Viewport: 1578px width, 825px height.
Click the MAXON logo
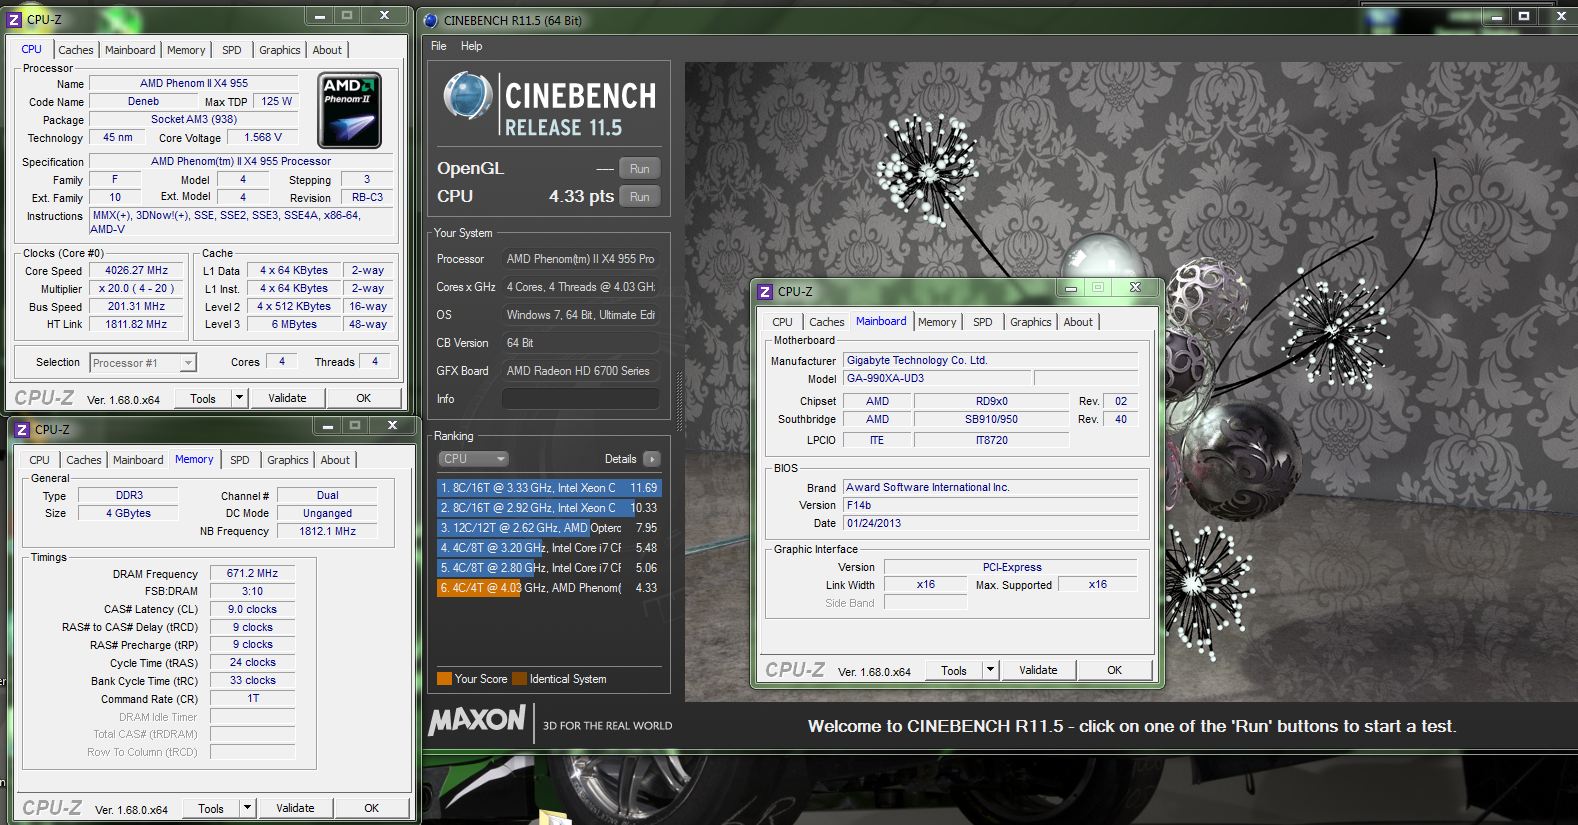tap(477, 721)
